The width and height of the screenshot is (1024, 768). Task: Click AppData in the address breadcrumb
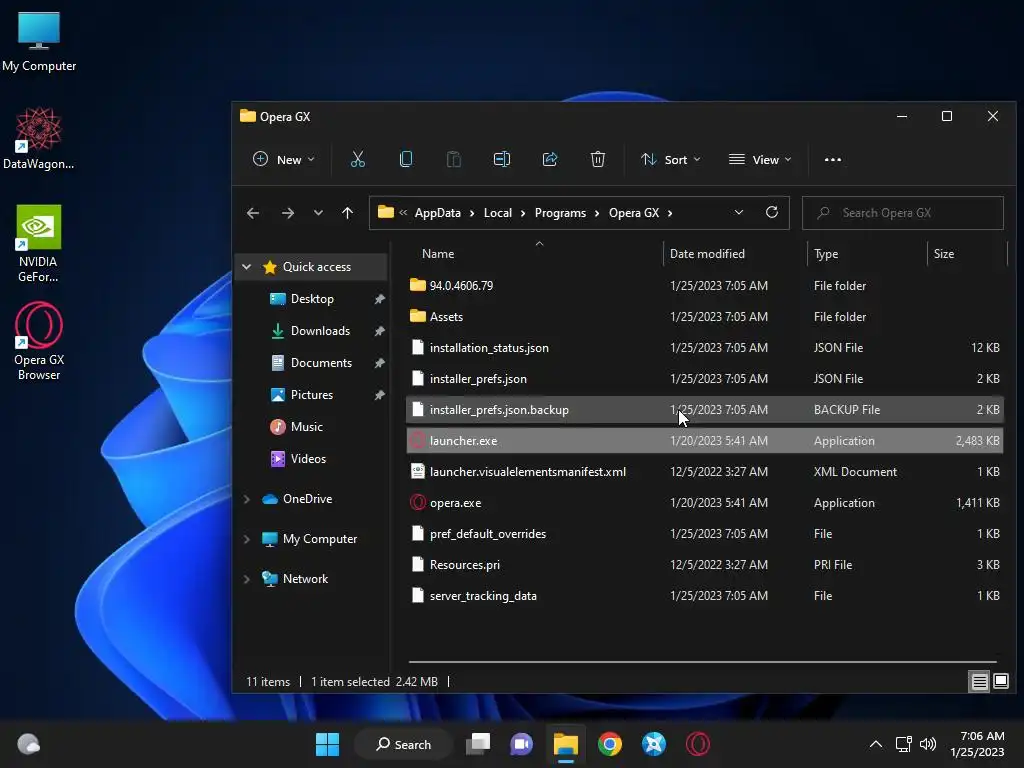[438, 213]
